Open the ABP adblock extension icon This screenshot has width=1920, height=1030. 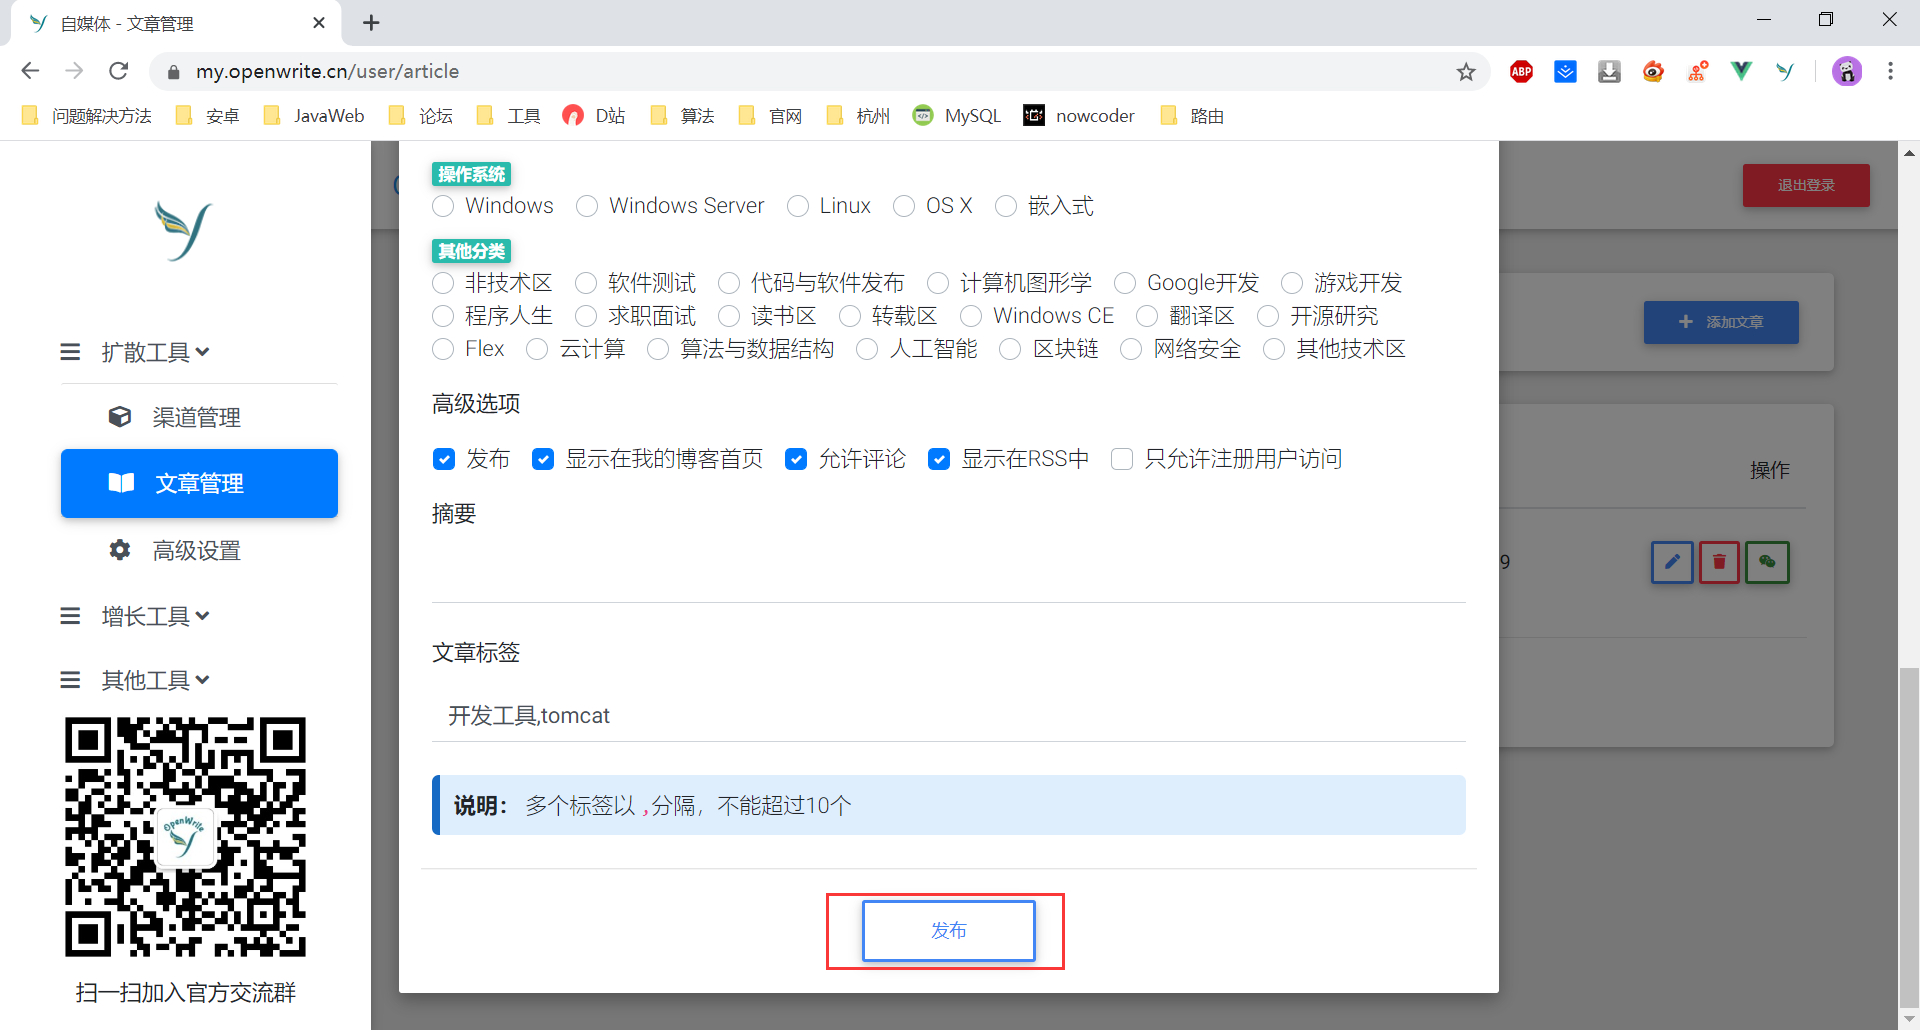click(x=1521, y=71)
